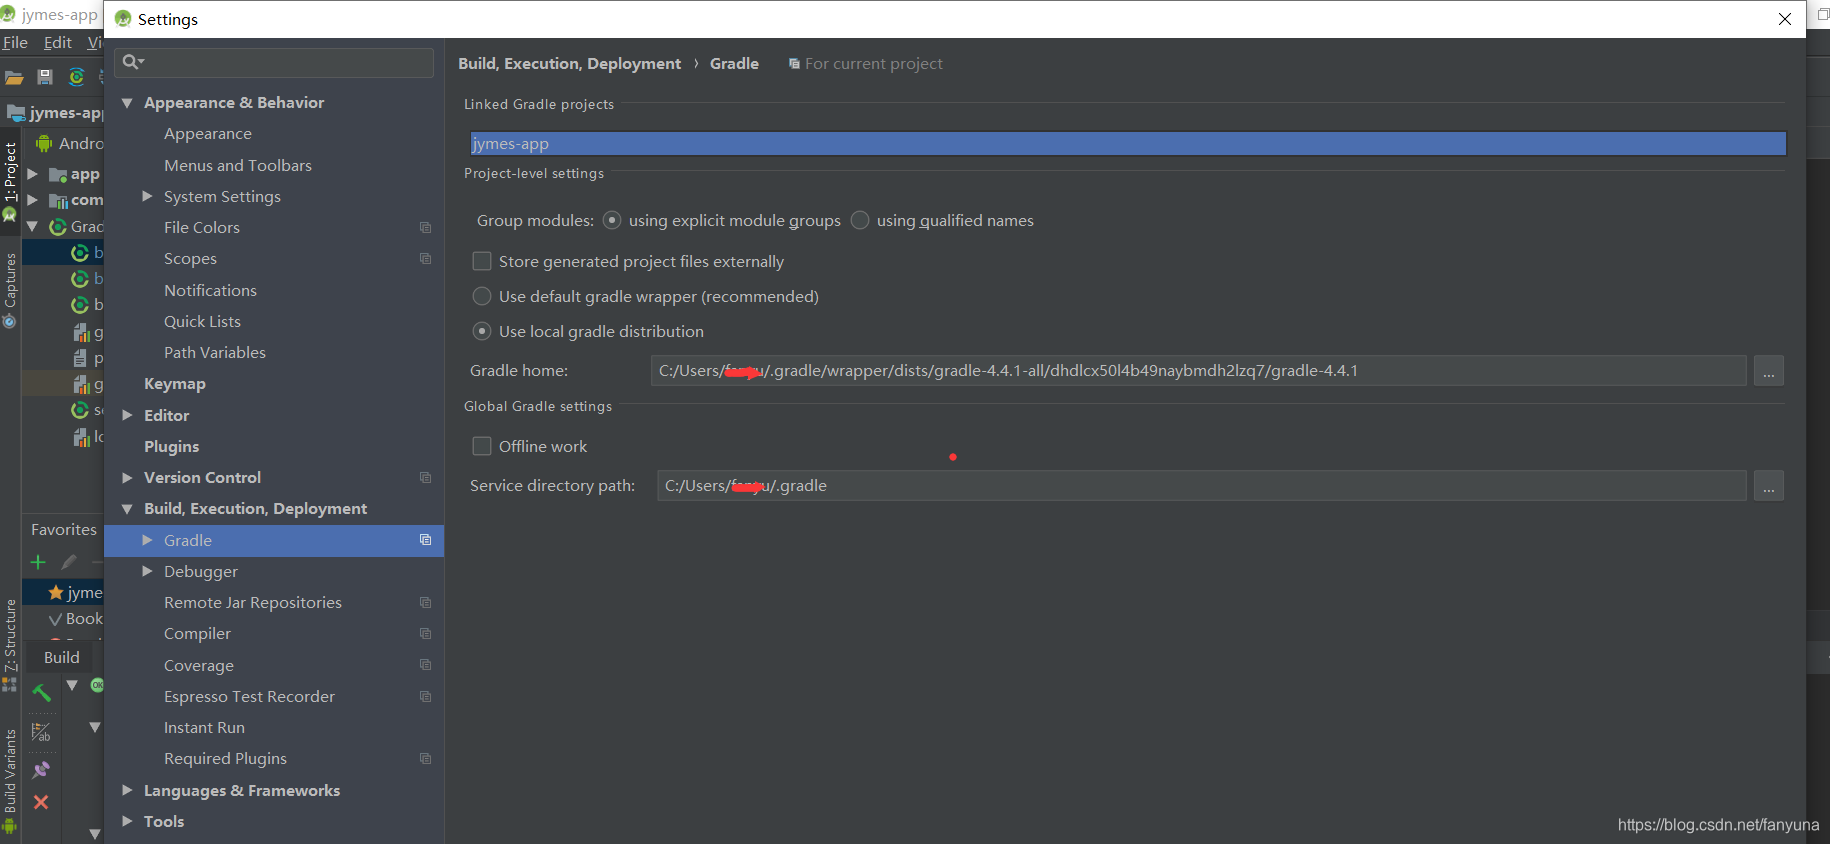
Task: Click project-level icon beside File Colors
Action: (425, 228)
